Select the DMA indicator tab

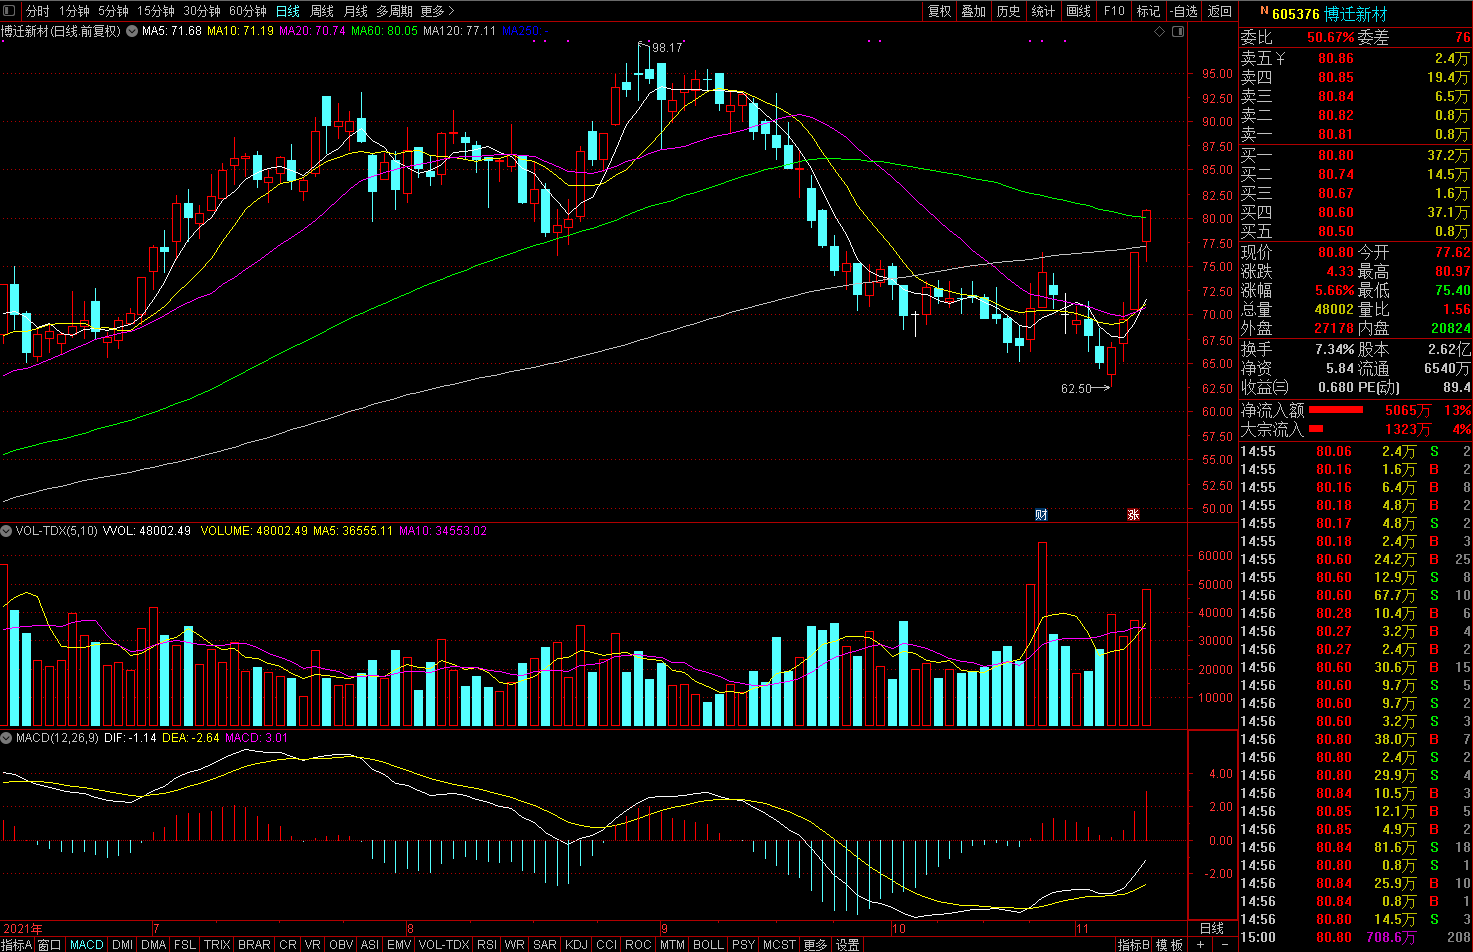pos(154,944)
